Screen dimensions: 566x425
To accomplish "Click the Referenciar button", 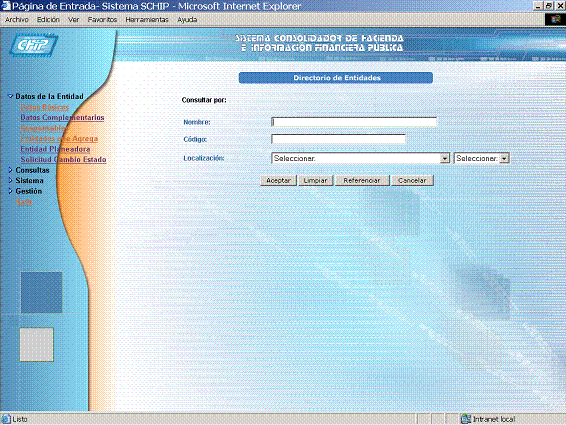I will click(x=362, y=181).
